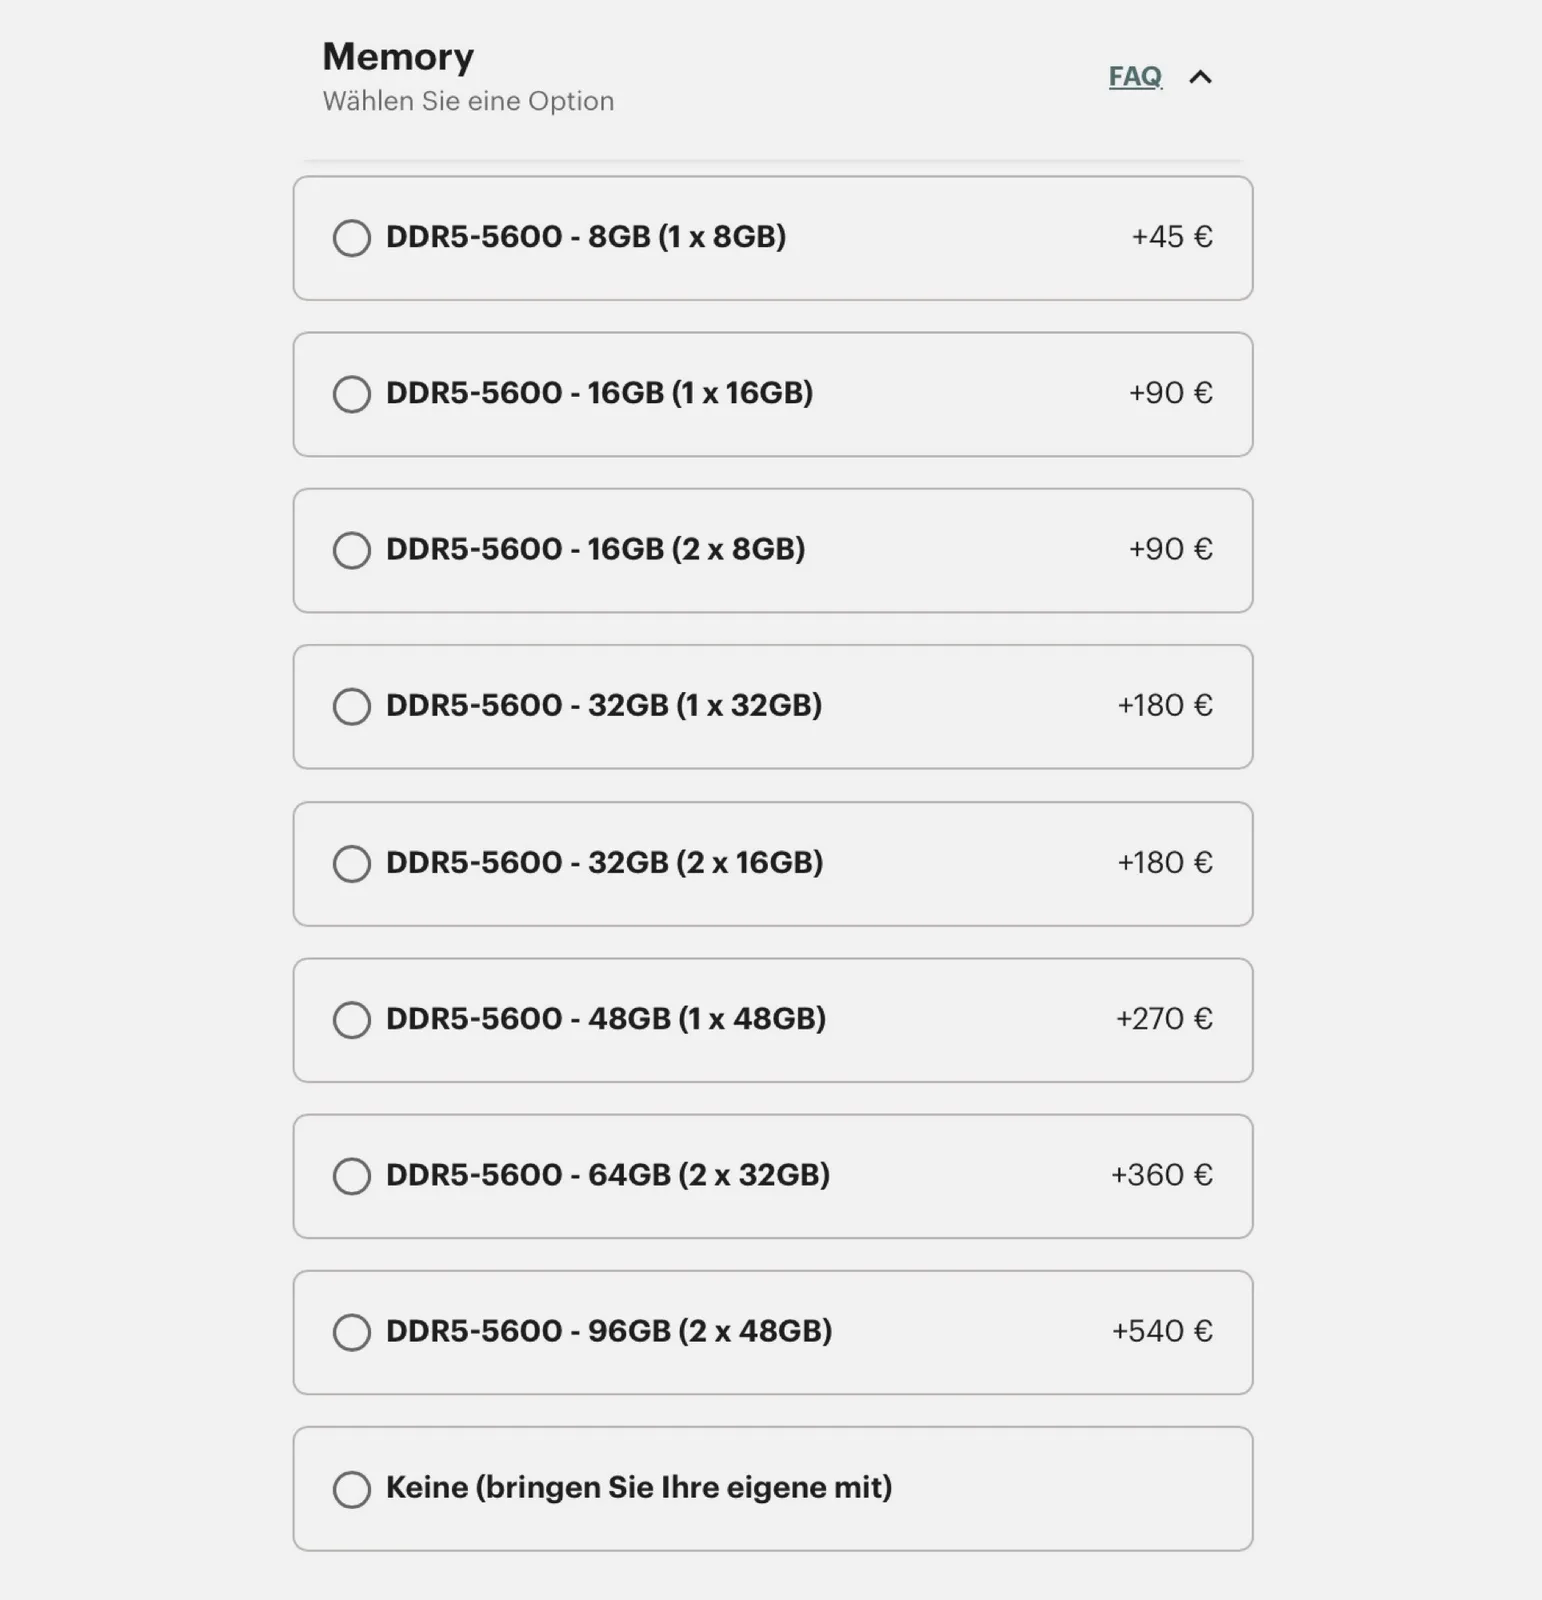The image size is (1542, 1600).
Task: Select the 16GB (2 x 8GB) radio button
Action: [352, 550]
